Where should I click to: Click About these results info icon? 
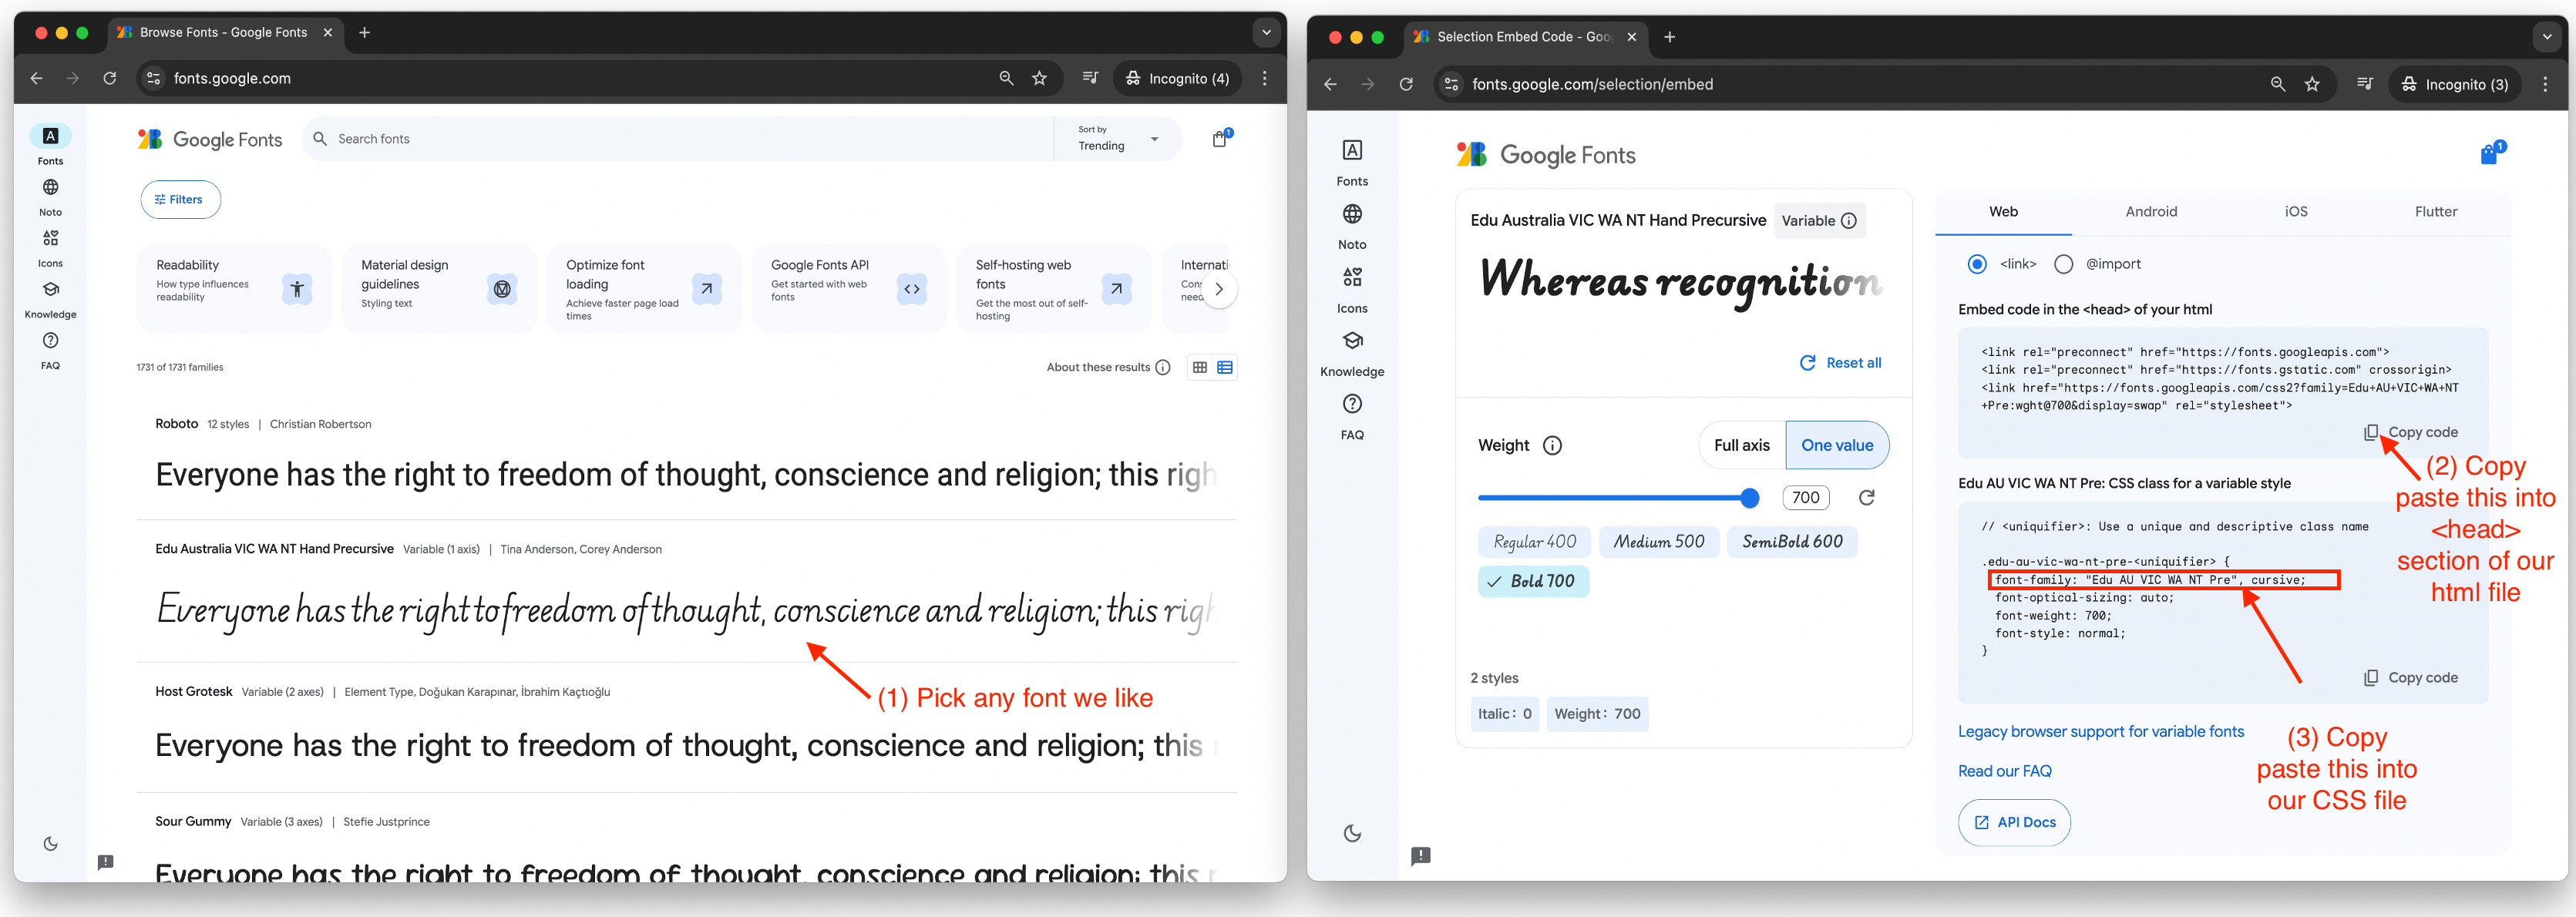(x=1162, y=367)
